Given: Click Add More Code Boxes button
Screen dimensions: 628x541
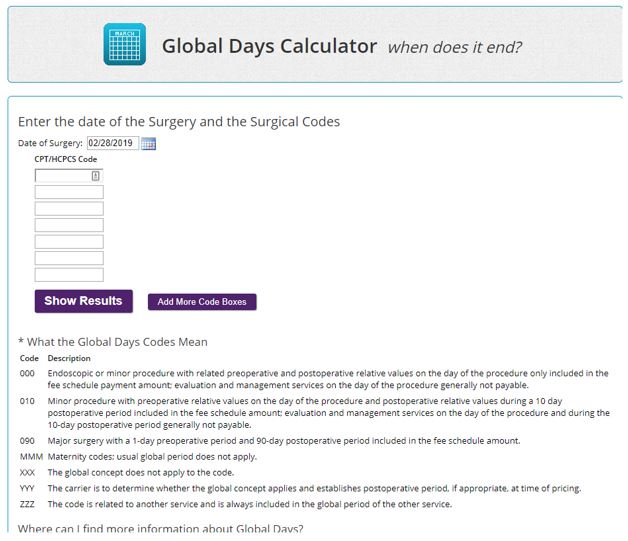Looking at the screenshot, I should 202,302.
